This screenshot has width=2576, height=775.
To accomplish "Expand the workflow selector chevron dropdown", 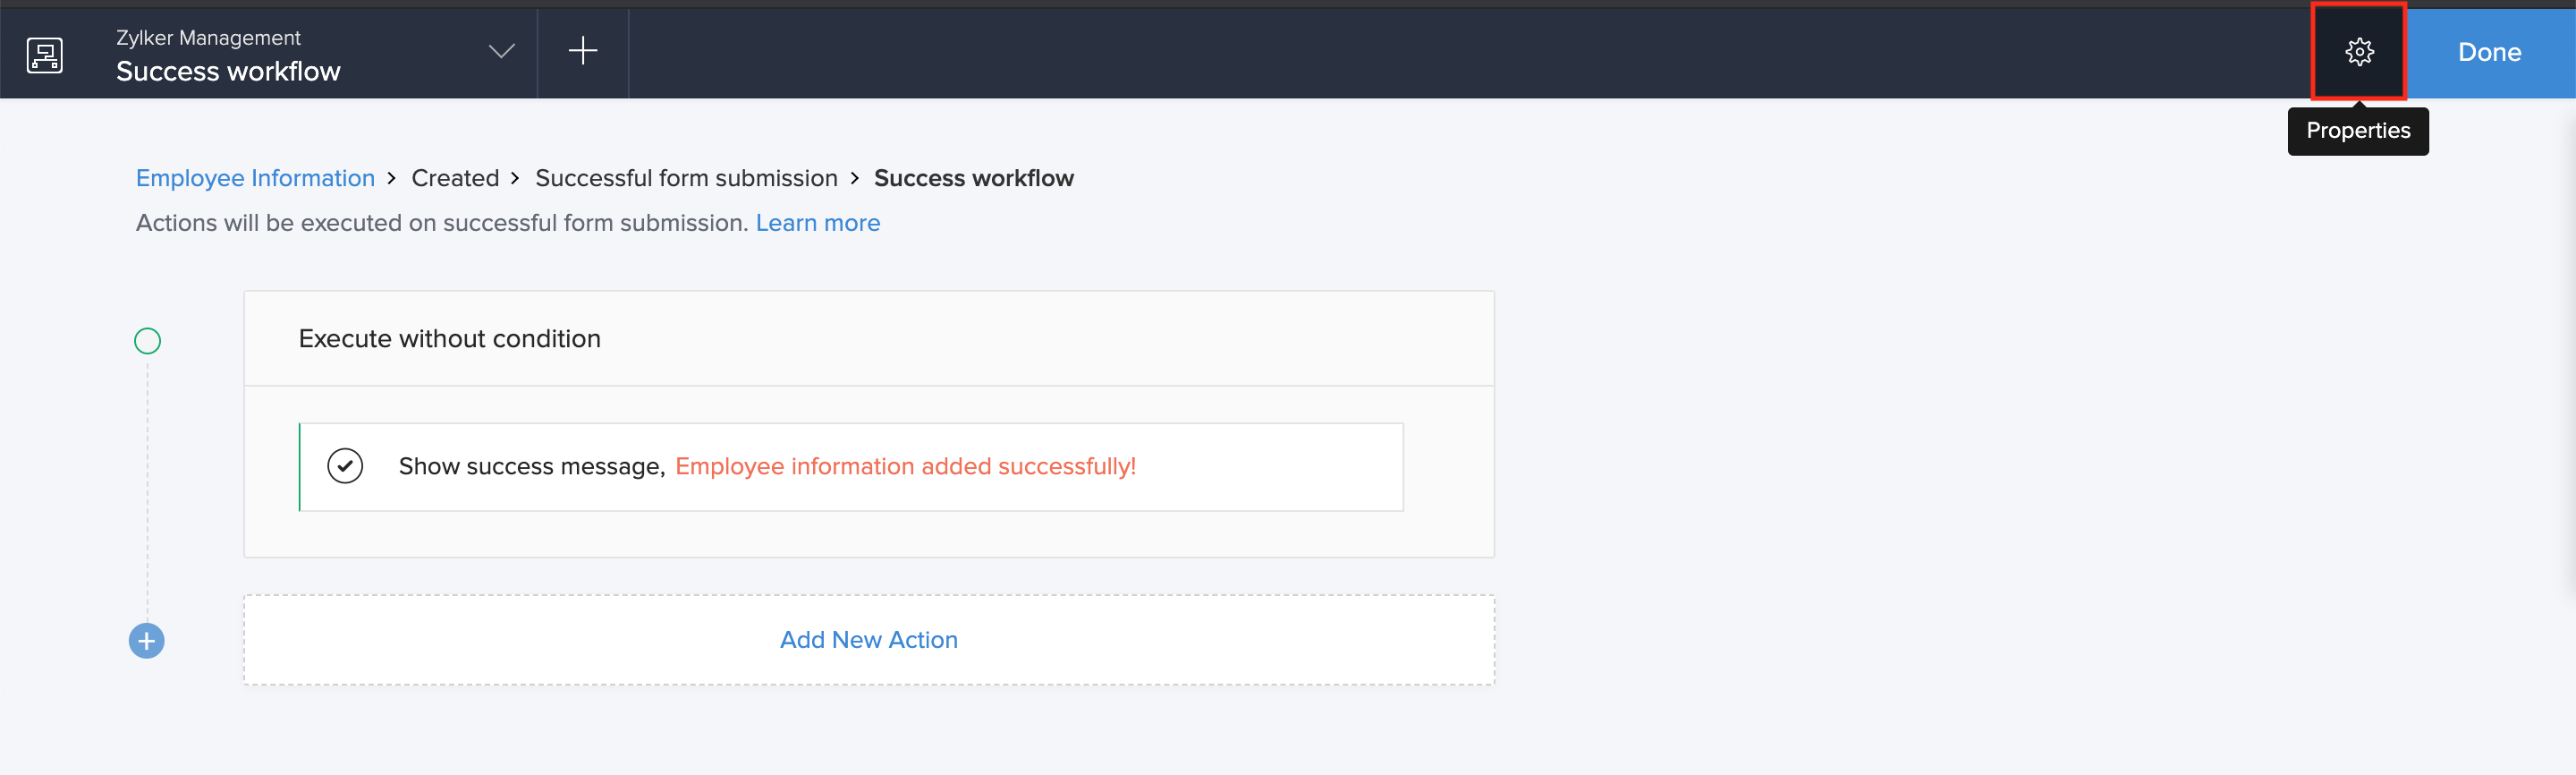I will [x=501, y=51].
